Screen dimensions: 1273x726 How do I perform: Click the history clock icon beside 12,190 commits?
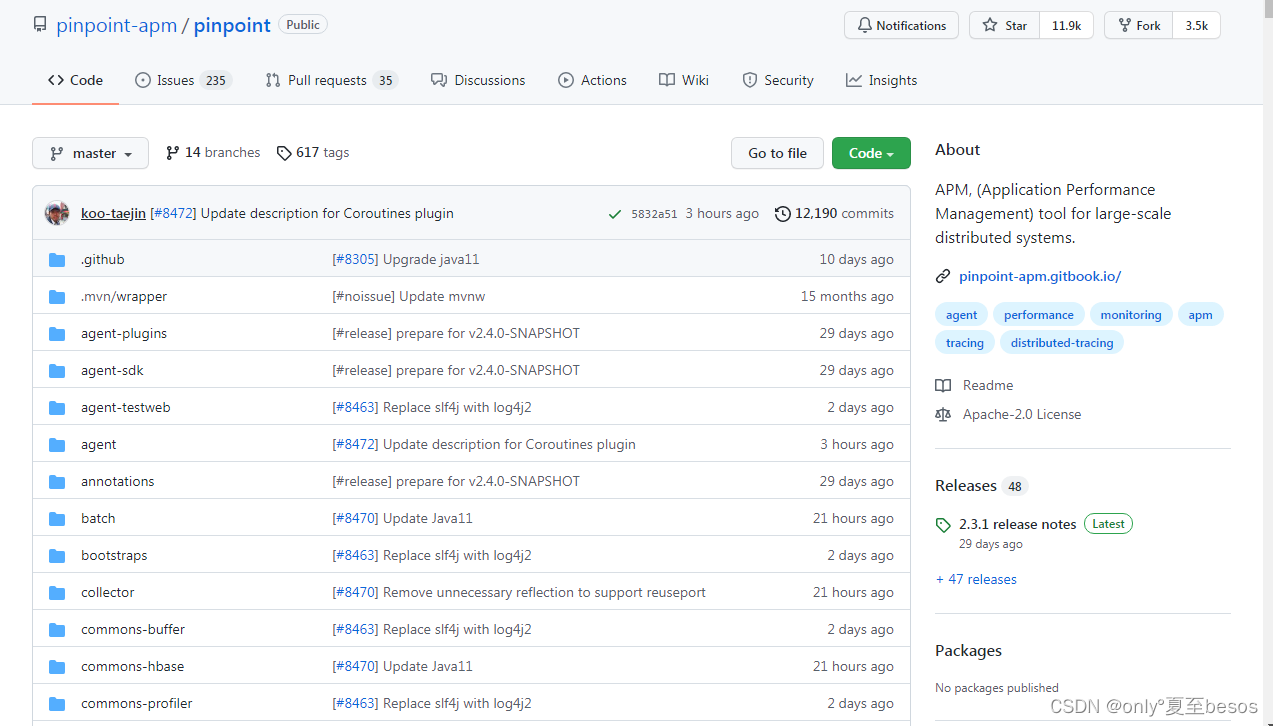783,213
